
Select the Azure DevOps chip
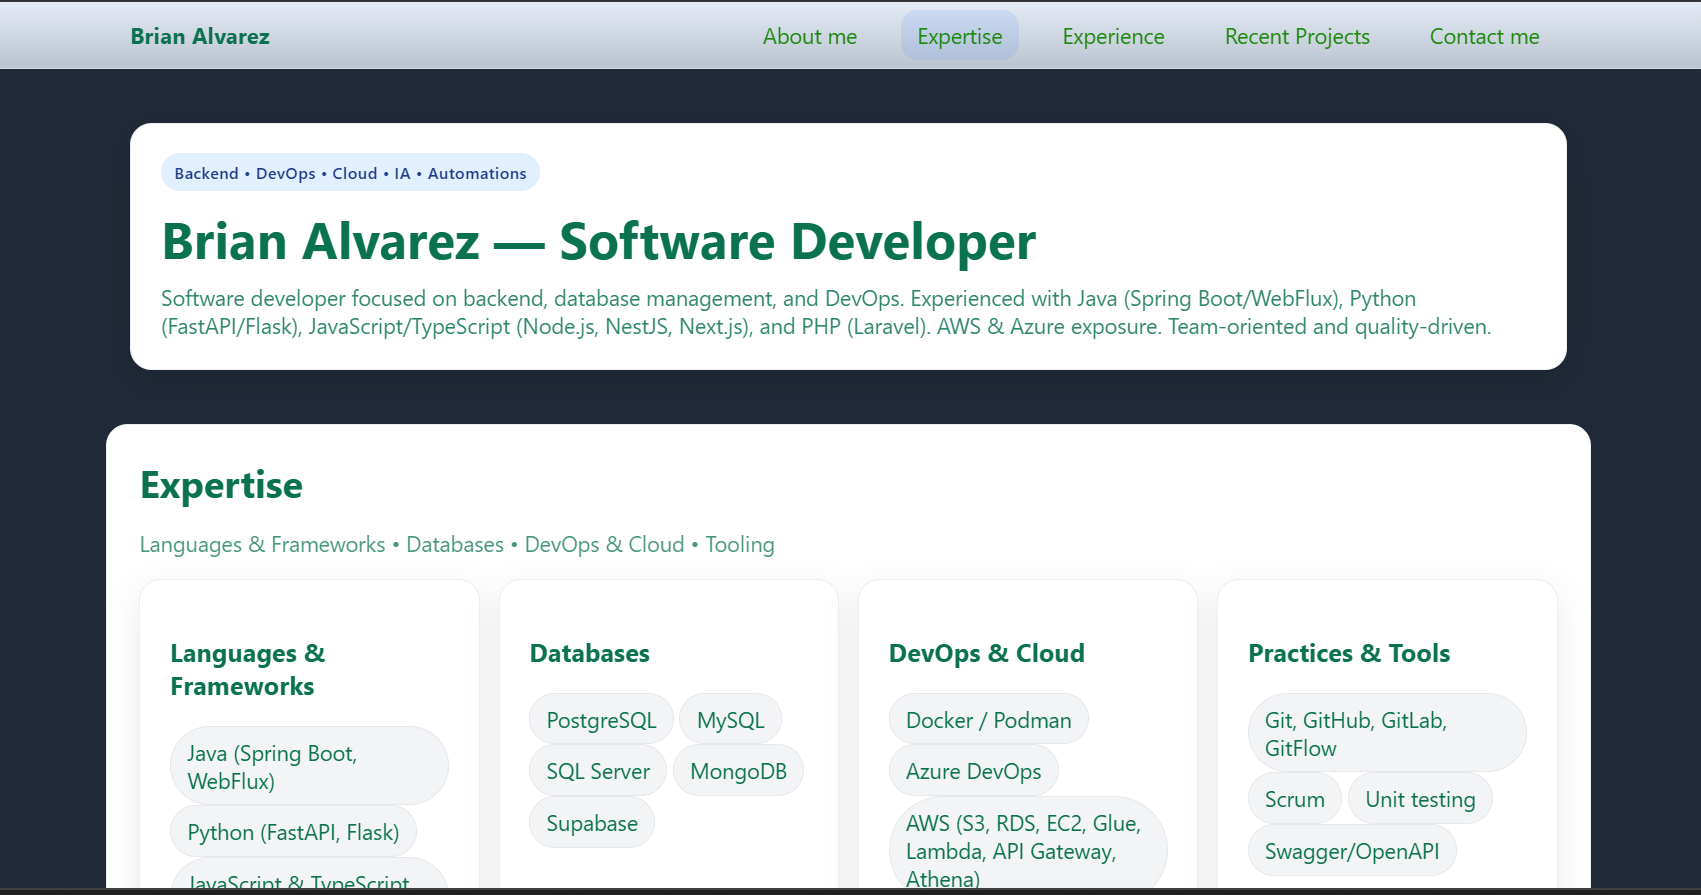click(x=973, y=771)
